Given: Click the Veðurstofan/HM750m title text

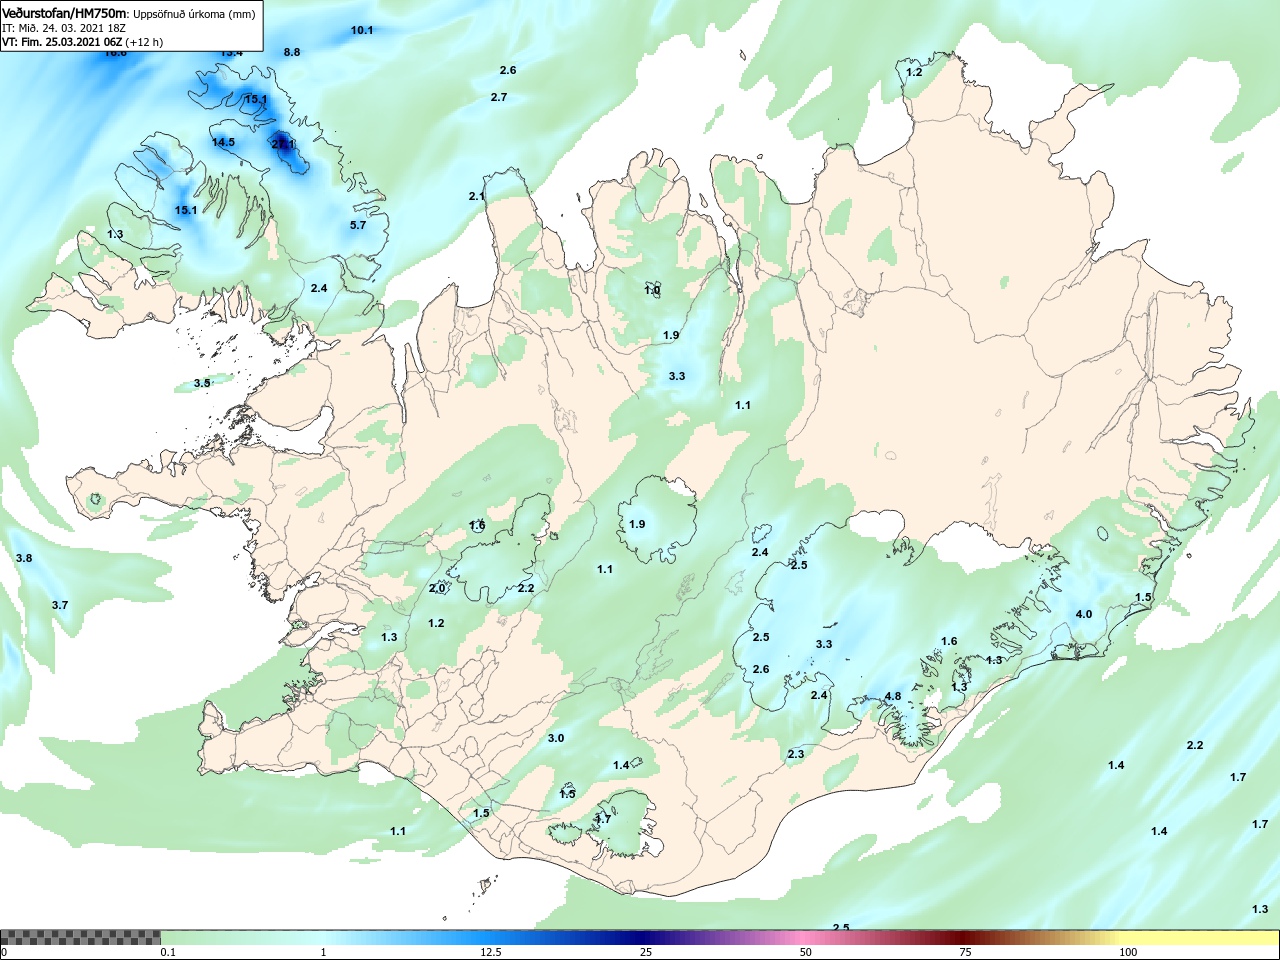Looking at the screenshot, I should (65, 13).
